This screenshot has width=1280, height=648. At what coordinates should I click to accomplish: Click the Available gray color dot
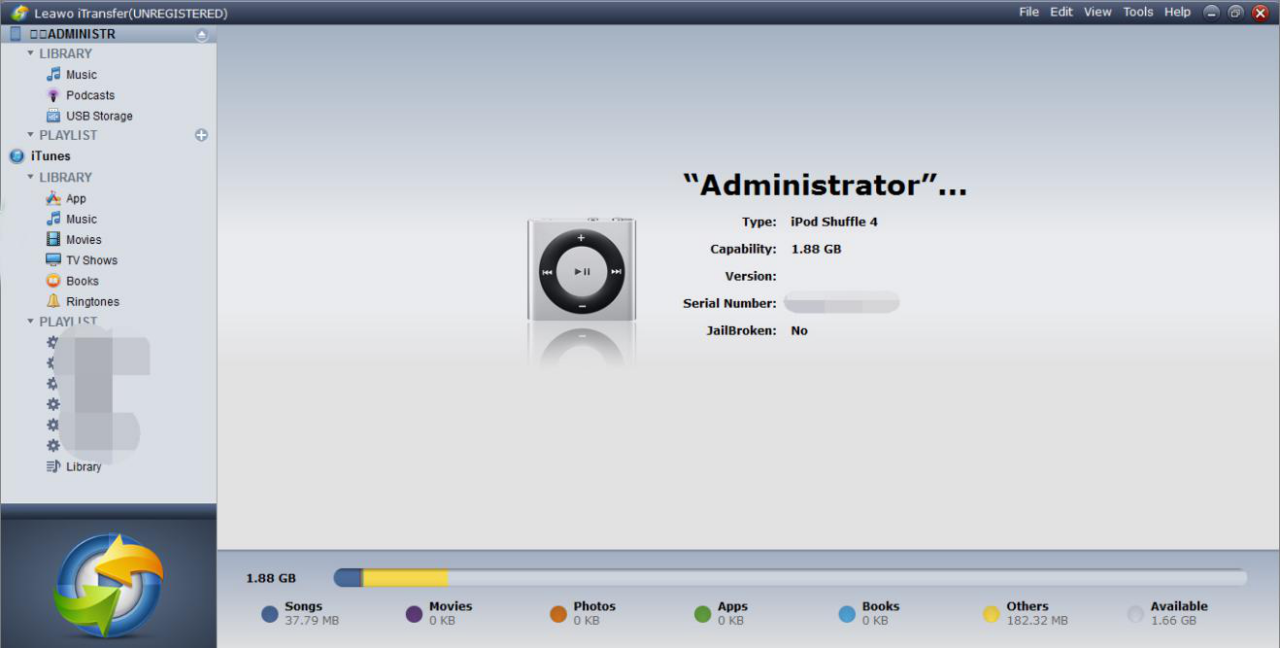[x=1135, y=614]
